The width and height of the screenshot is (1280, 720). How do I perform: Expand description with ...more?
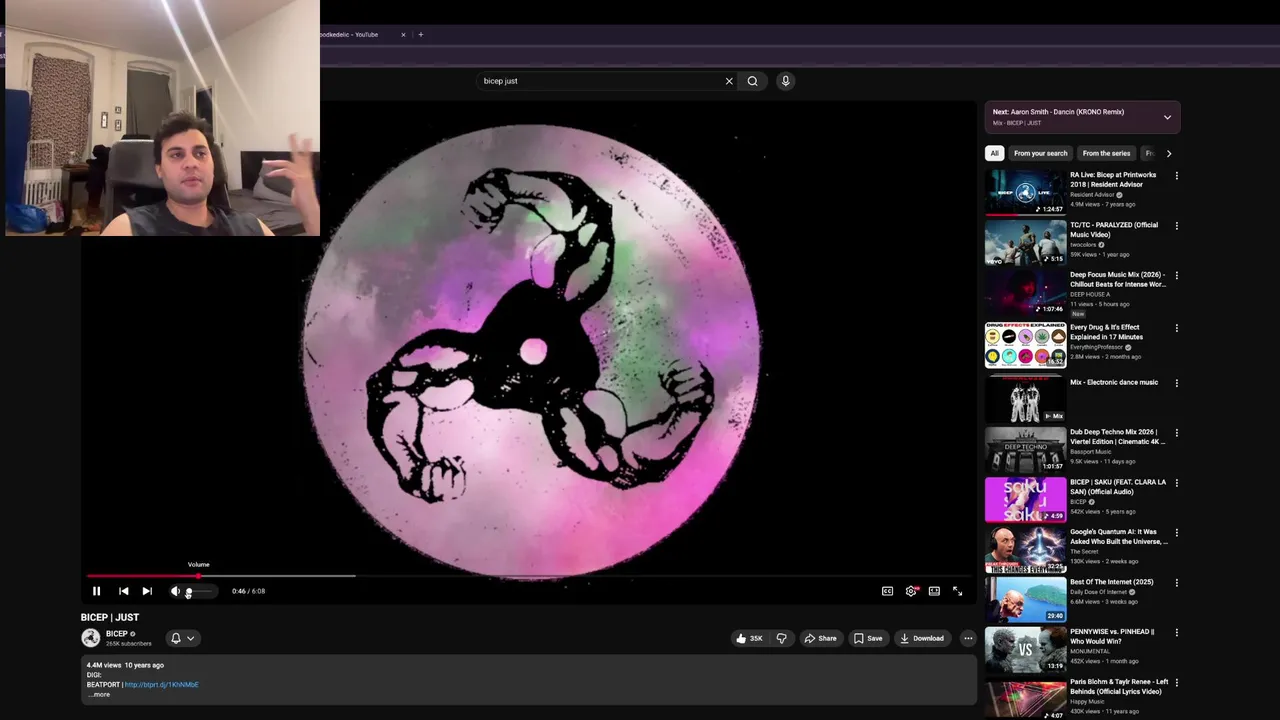(98, 694)
